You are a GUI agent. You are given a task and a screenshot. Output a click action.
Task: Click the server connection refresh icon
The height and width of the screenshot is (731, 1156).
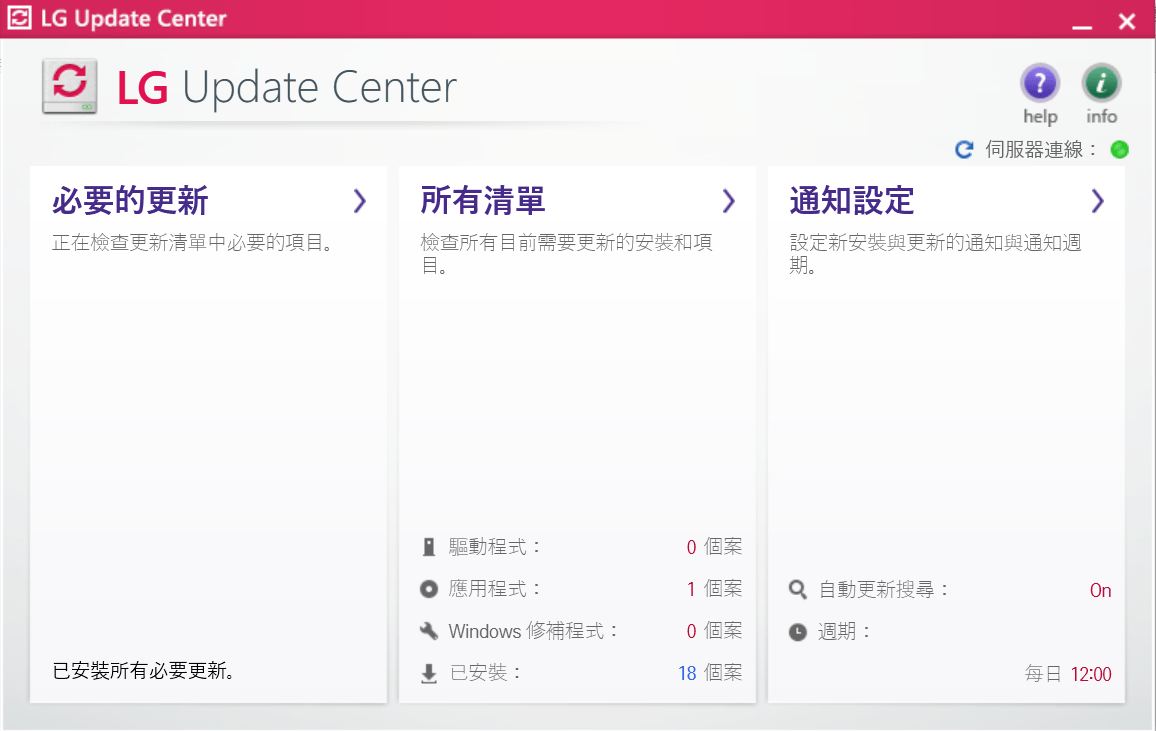pos(964,150)
